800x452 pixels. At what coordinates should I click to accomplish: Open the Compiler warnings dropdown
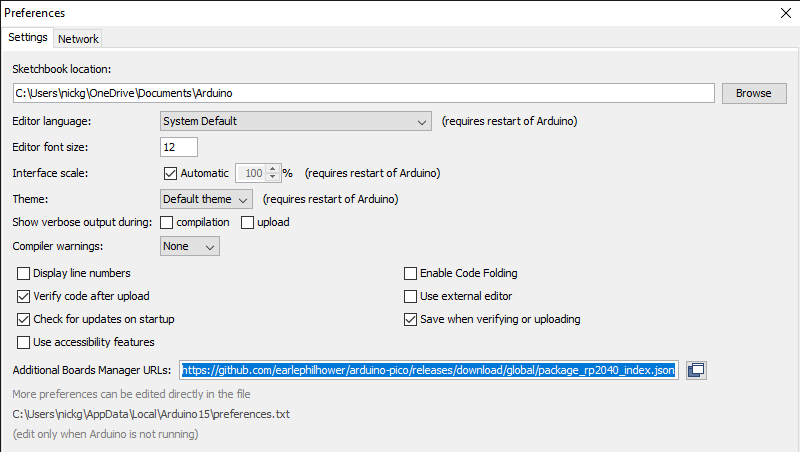[x=189, y=246]
